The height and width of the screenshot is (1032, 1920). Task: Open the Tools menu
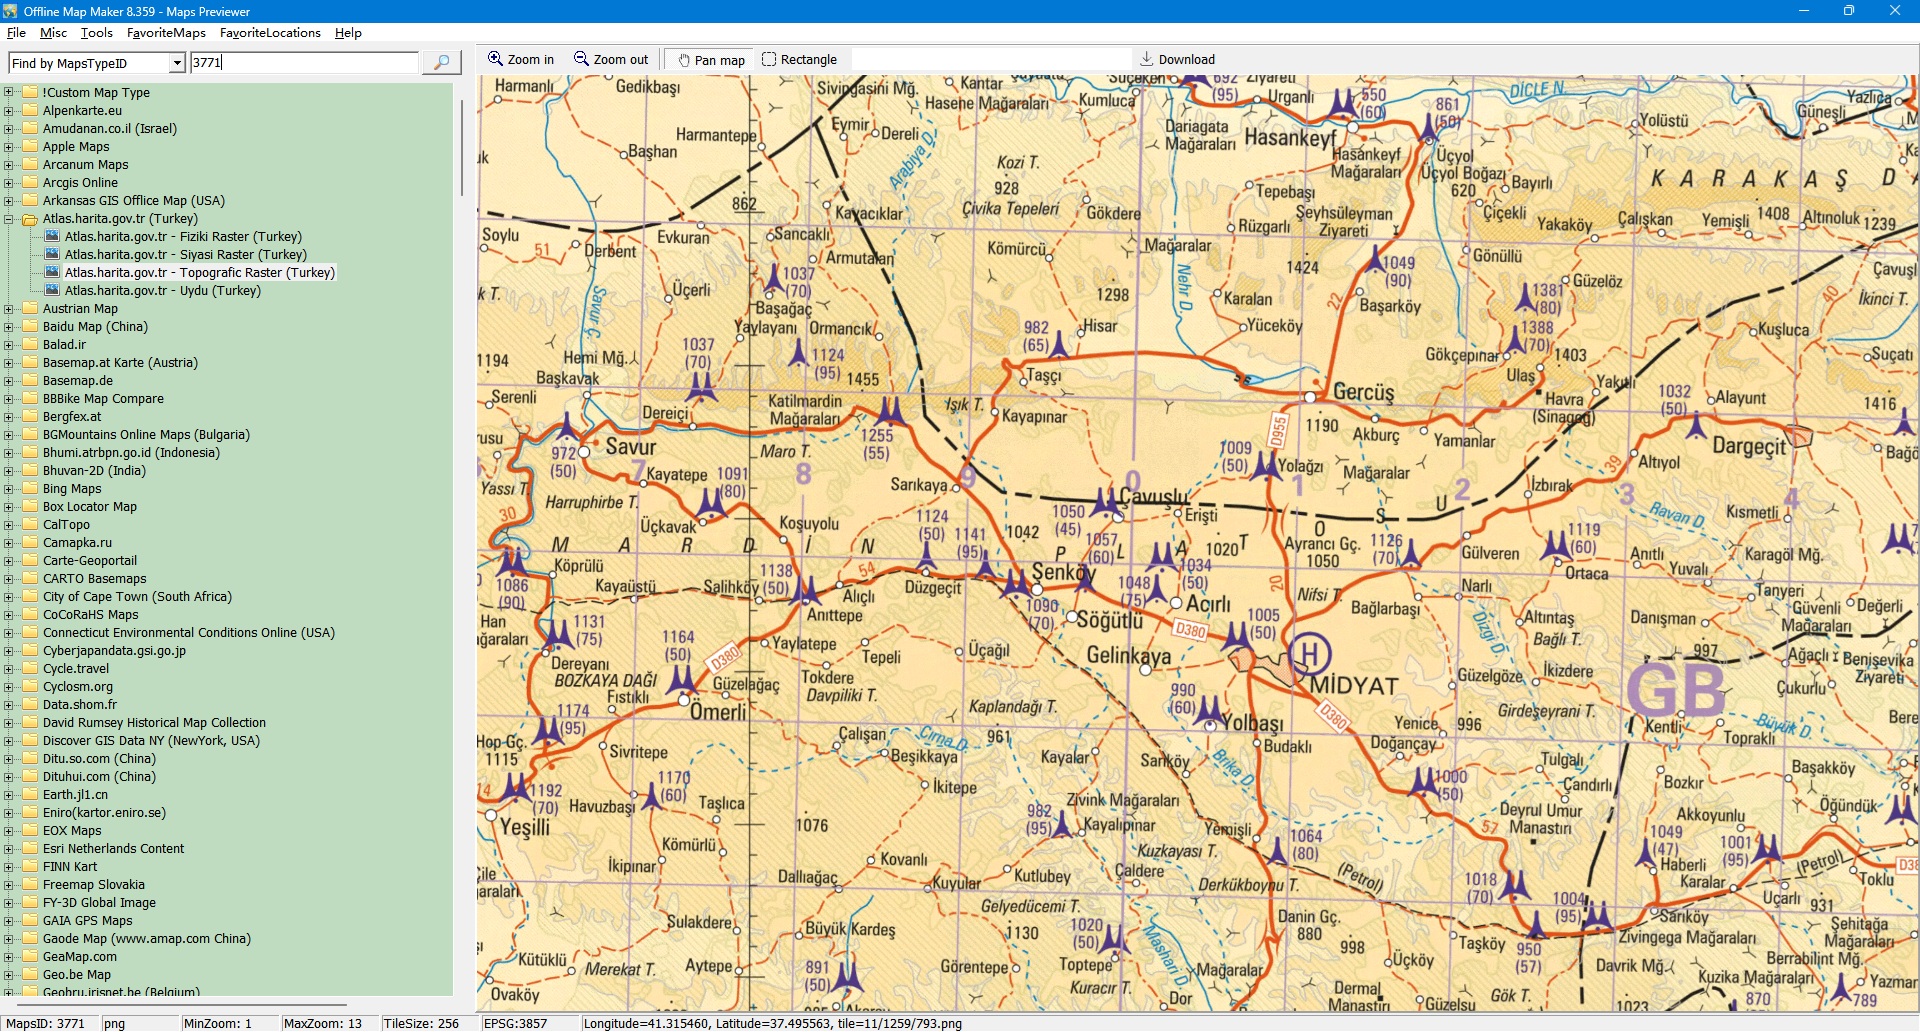click(x=96, y=33)
